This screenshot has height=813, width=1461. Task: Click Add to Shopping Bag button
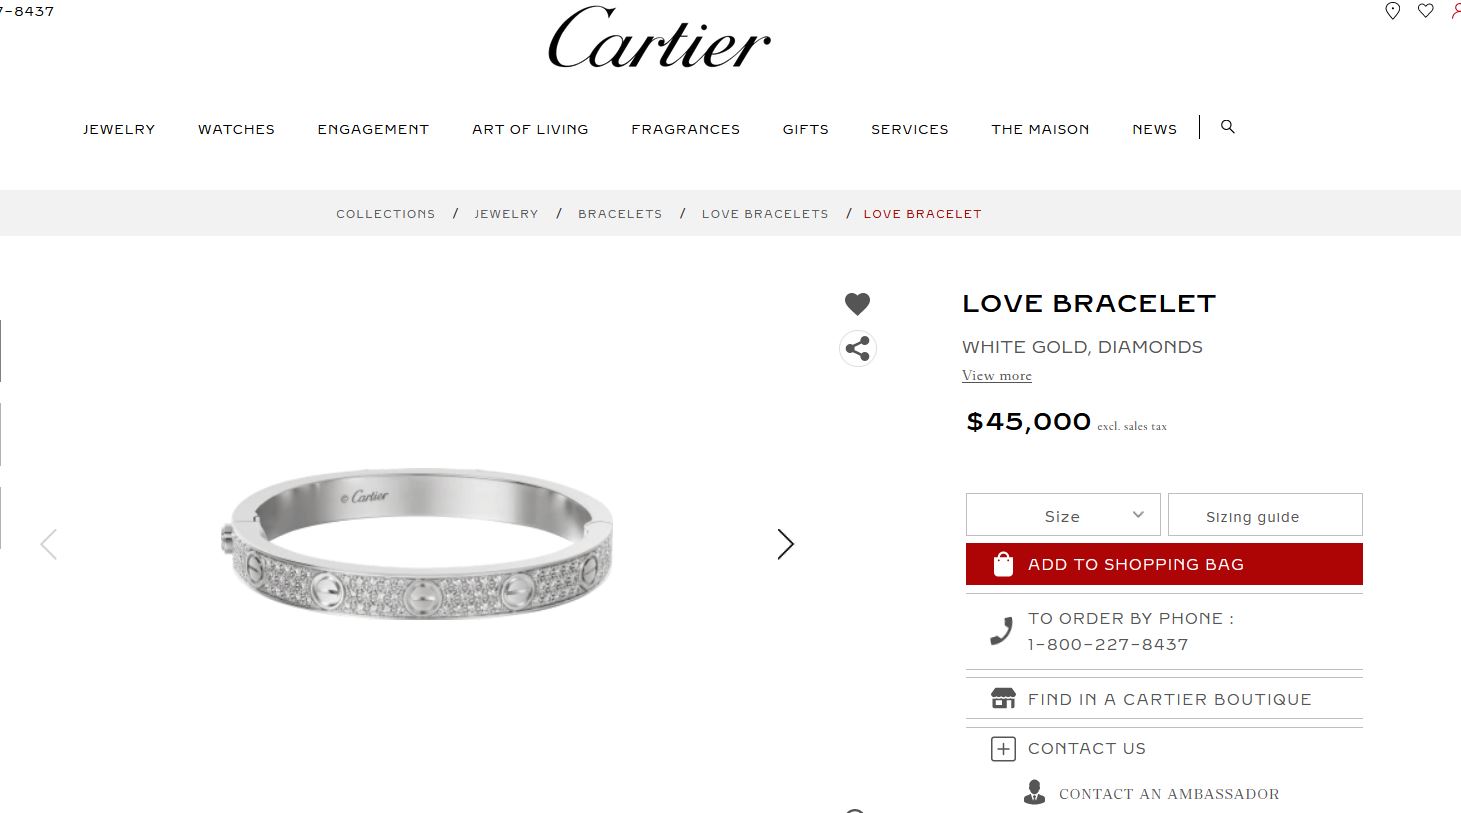click(1164, 564)
